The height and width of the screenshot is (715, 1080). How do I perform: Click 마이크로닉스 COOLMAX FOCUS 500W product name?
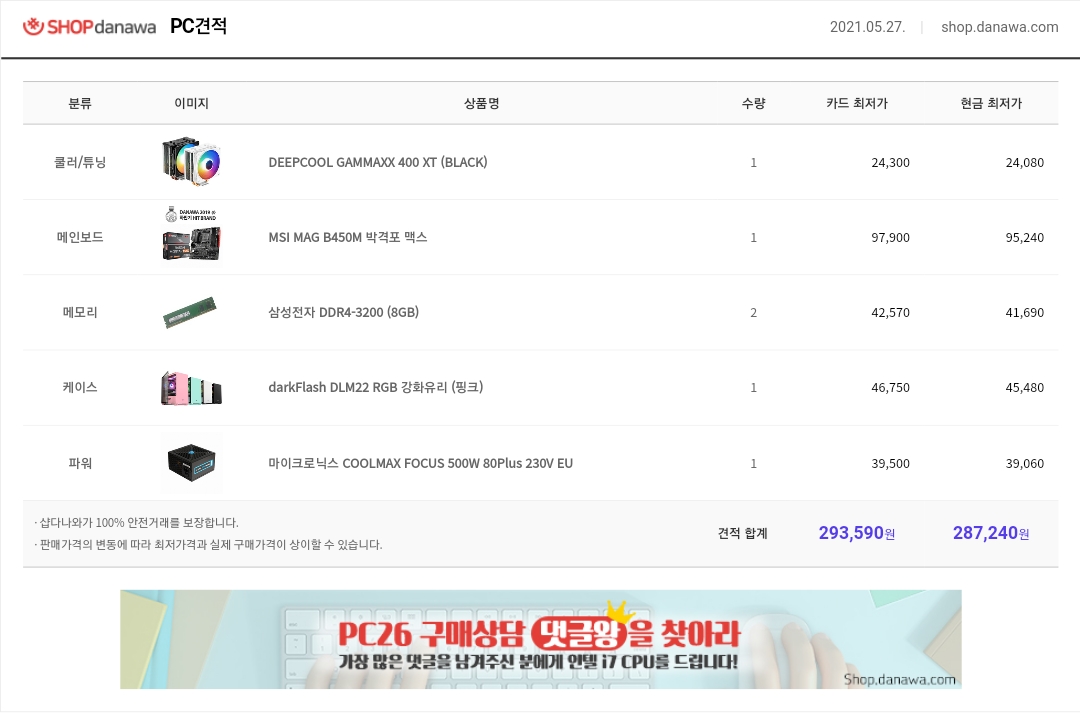pyautogui.click(x=420, y=464)
